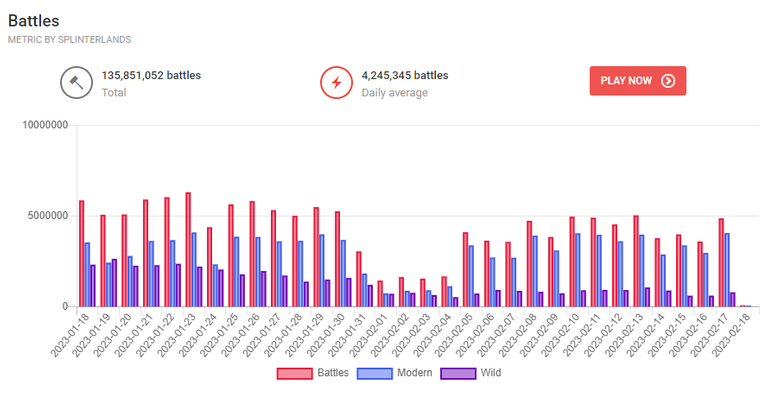Click the 135,851,052 battles total text
This screenshot has width=768, height=393.
151,75
